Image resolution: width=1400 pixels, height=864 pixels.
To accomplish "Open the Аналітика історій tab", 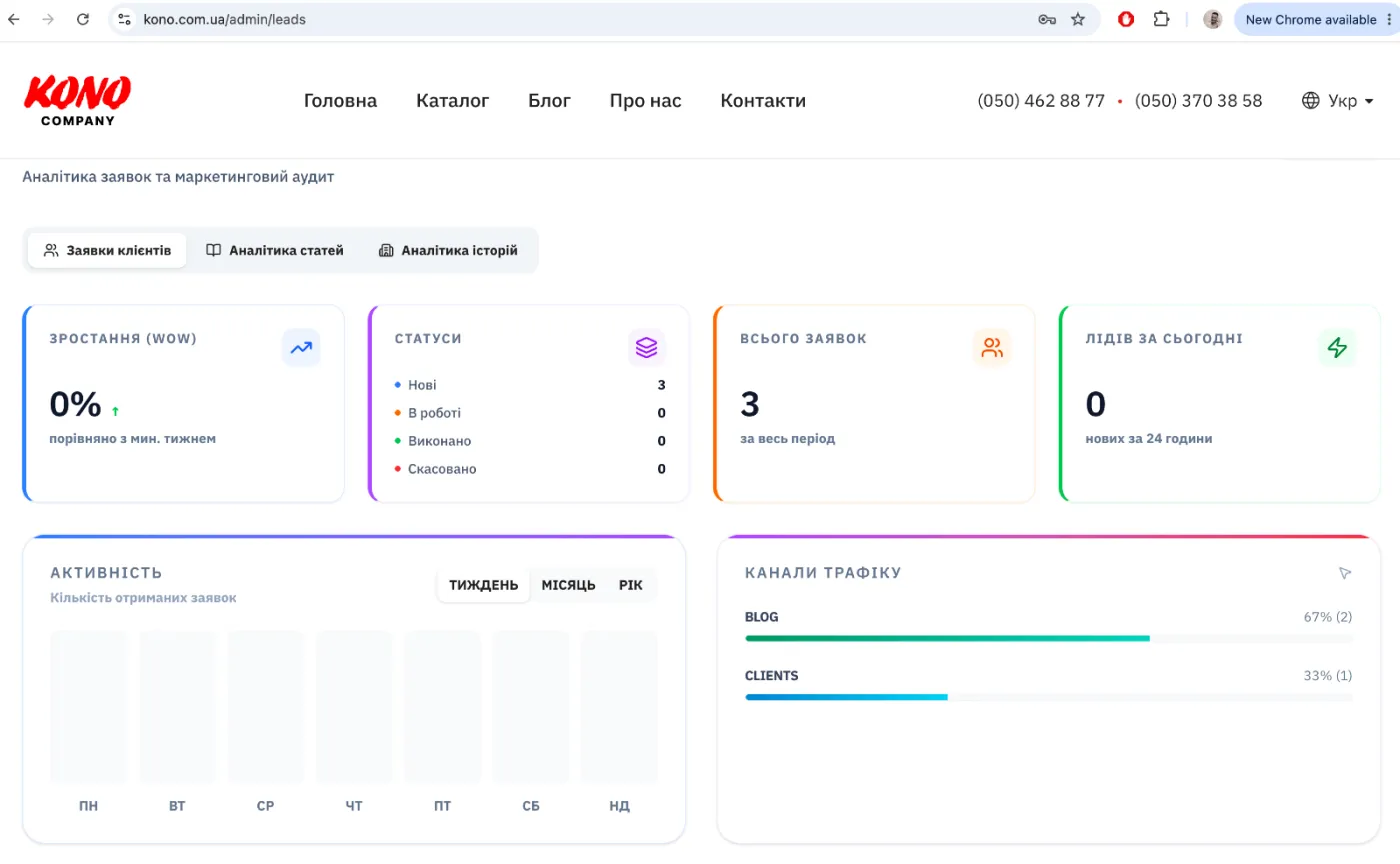I will click(448, 250).
